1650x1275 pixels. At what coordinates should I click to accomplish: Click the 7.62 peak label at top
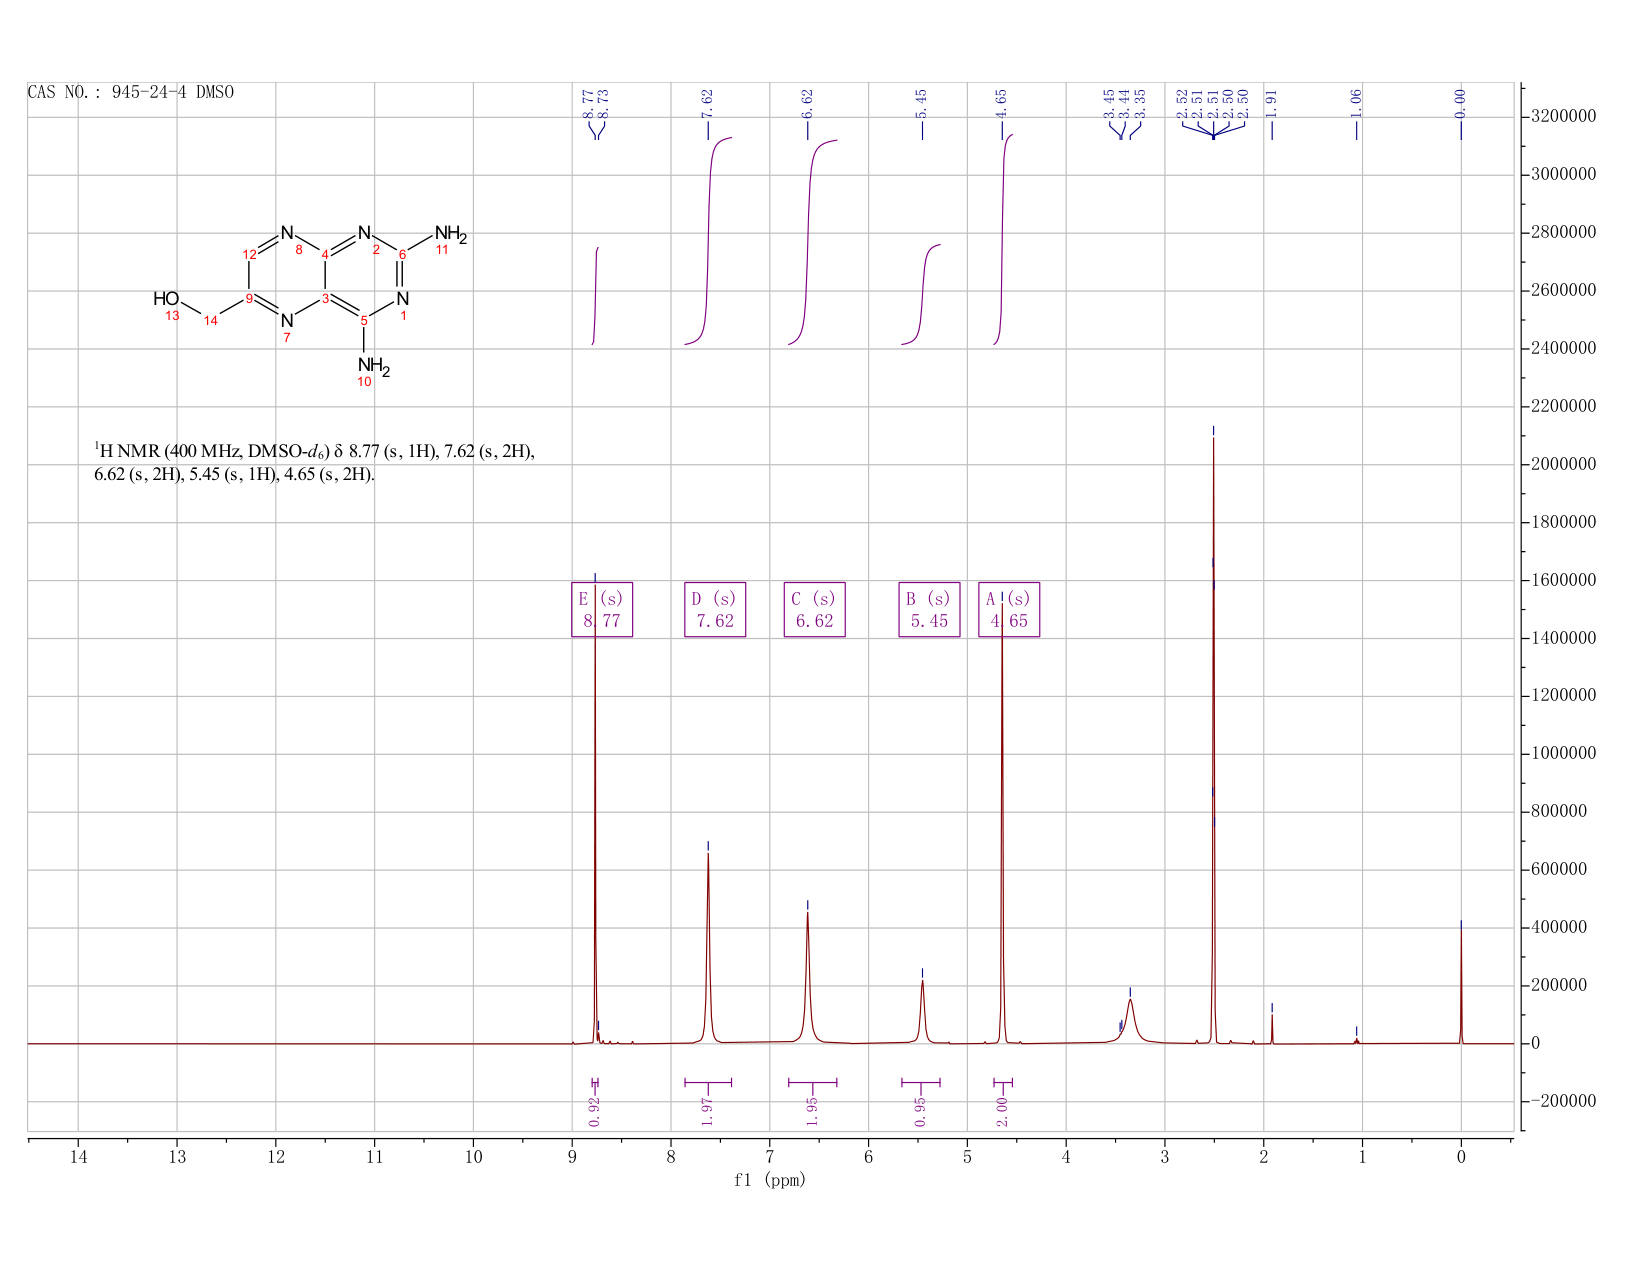[708, 103]
